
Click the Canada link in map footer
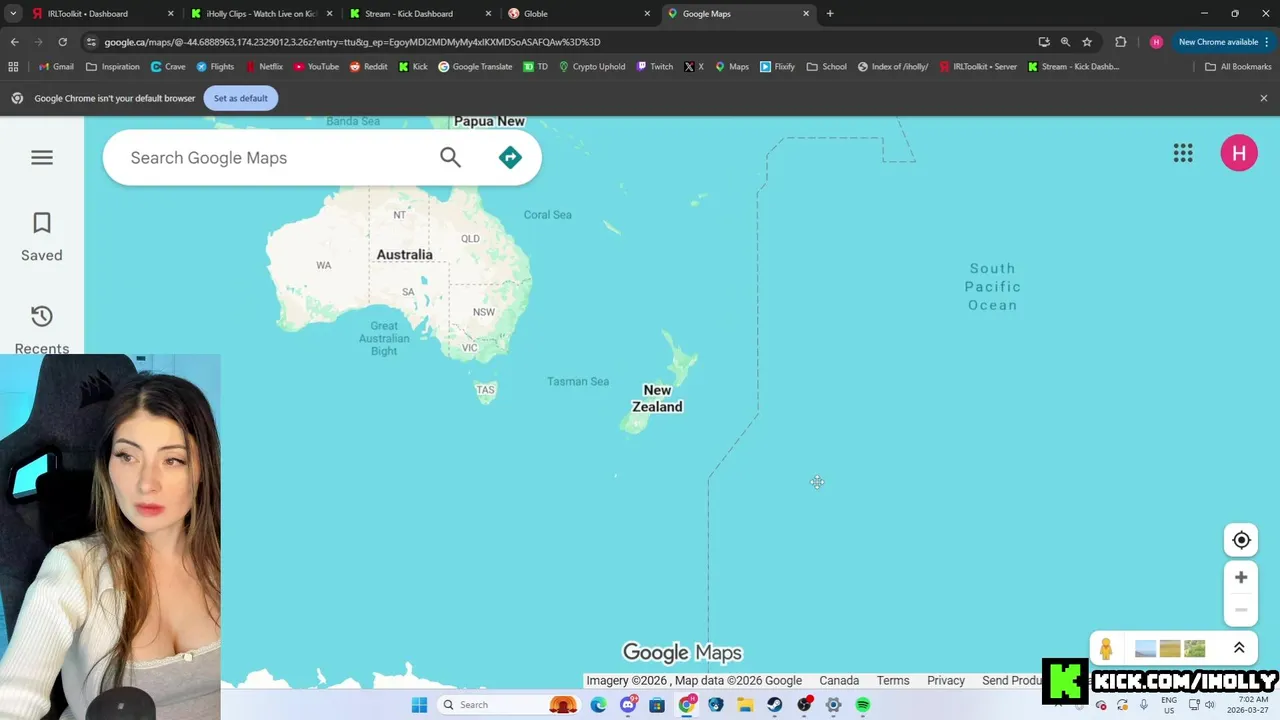(x=839, y=680)
